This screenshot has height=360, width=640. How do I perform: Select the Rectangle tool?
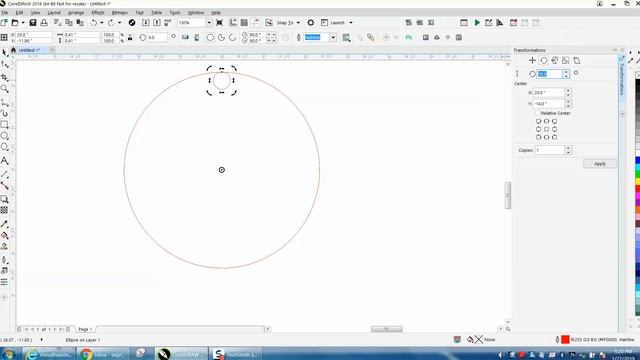pyautogui.click(x=4, y=124)
